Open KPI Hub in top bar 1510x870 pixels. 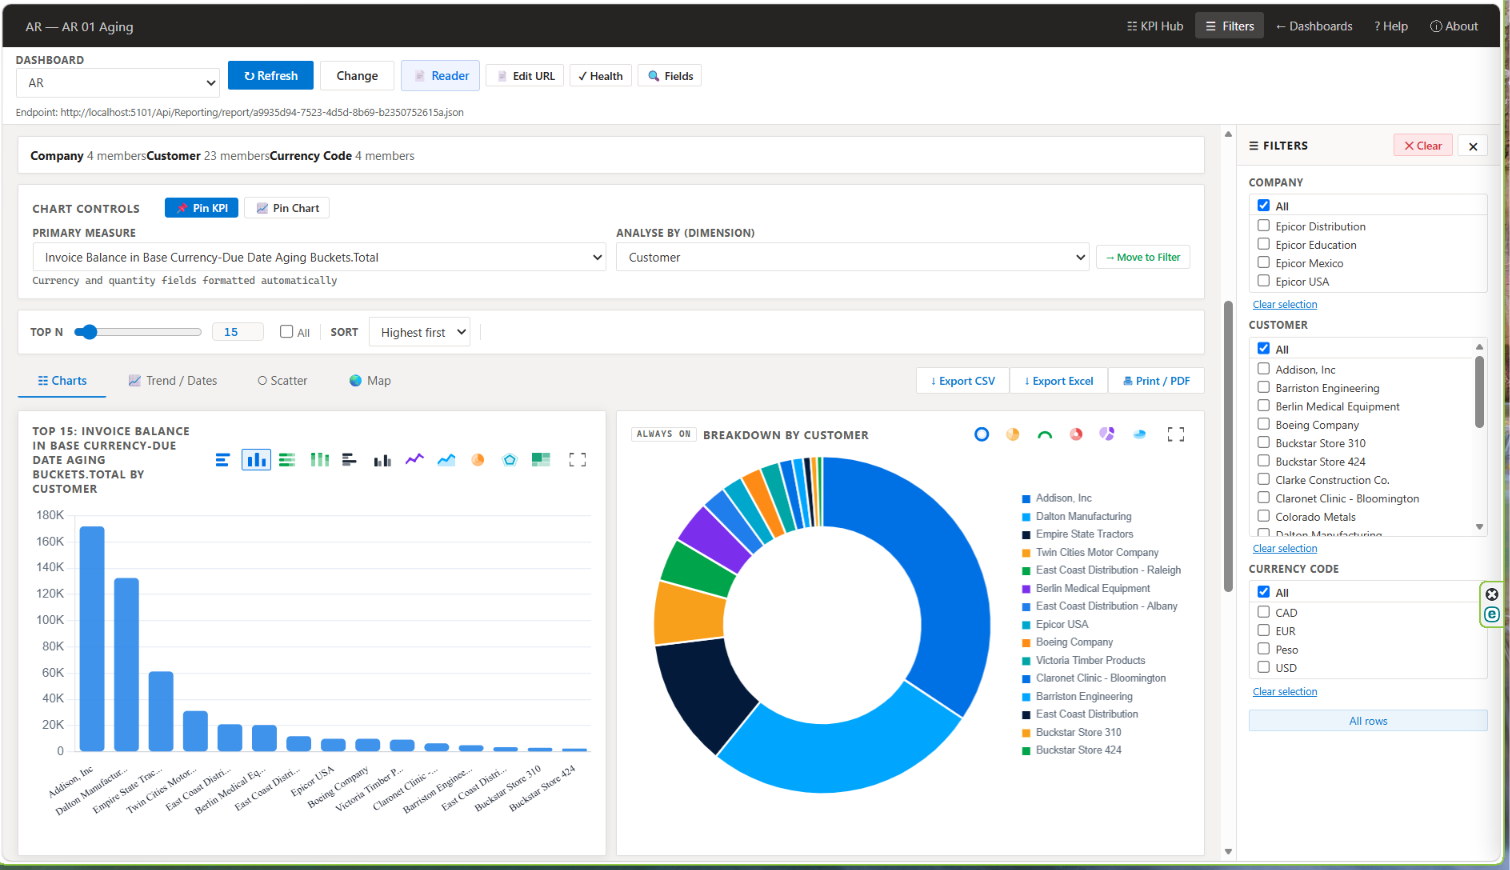coord(1155,26)
